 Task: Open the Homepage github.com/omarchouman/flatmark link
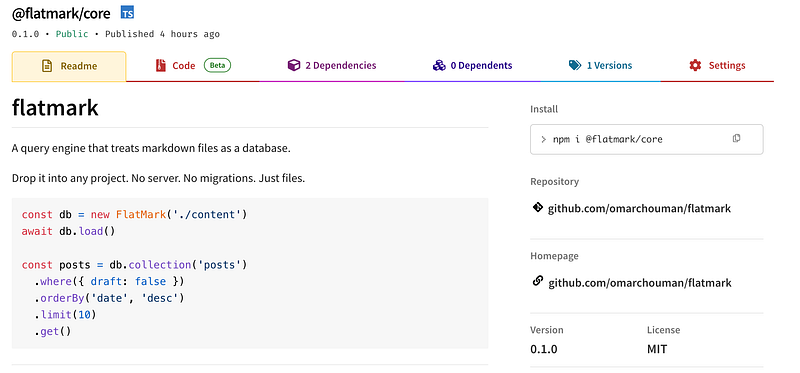(640, 283)
